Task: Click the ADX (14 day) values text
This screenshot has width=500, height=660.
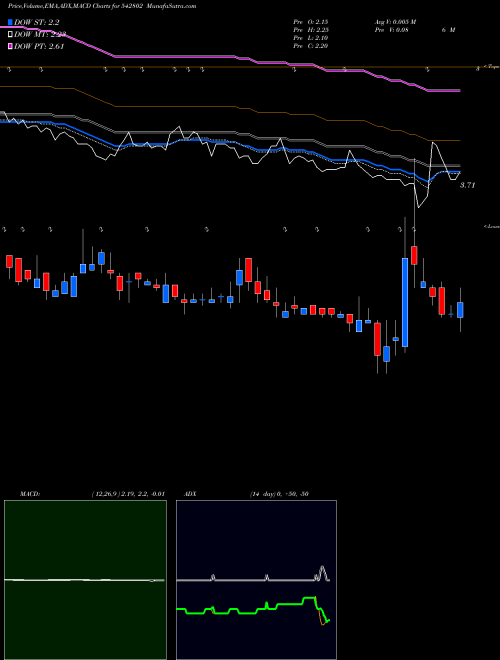Action: tap(279, 494)
